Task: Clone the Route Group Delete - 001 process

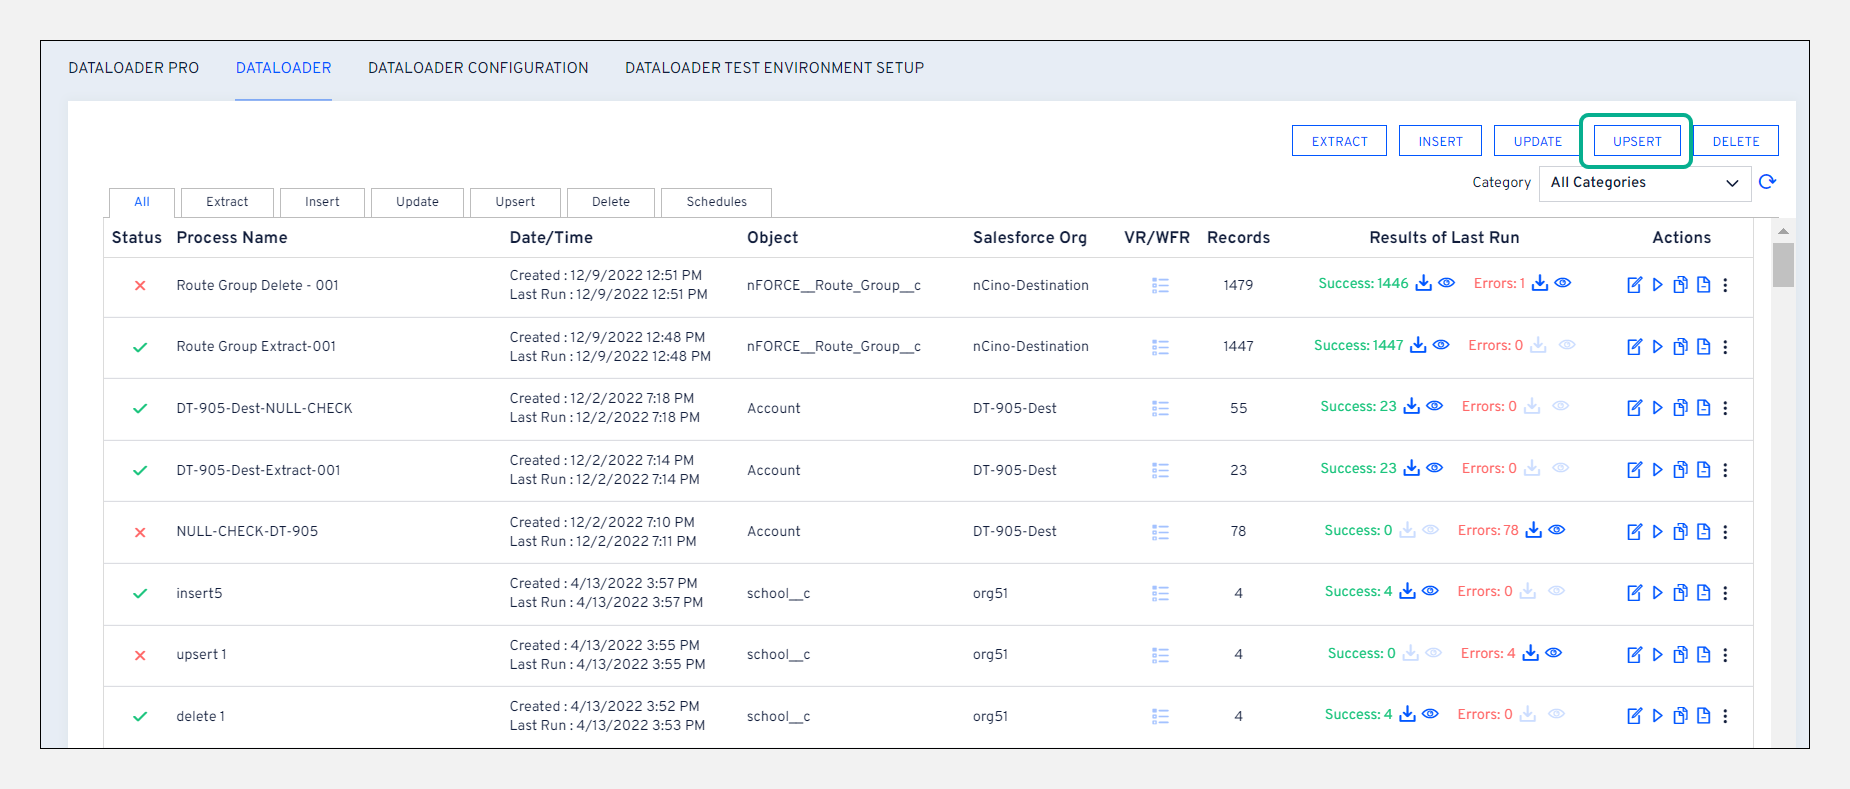Action: coord(1680,285)
